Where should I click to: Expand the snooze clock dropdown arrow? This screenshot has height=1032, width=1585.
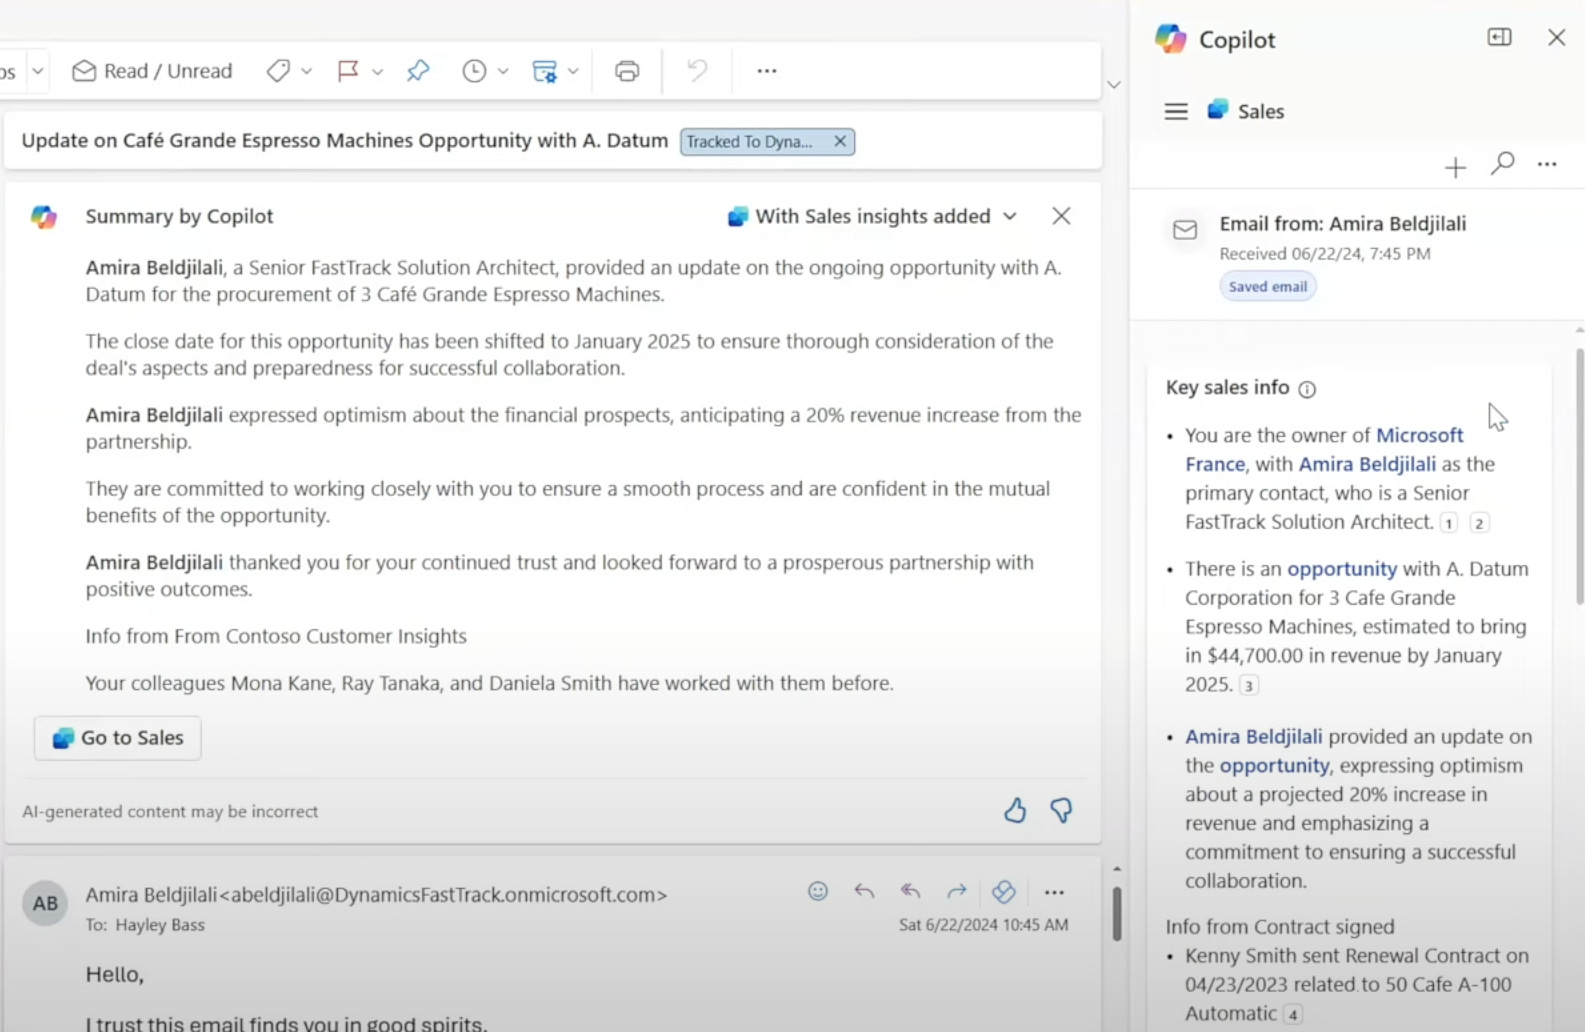click(x=503, y=71)
